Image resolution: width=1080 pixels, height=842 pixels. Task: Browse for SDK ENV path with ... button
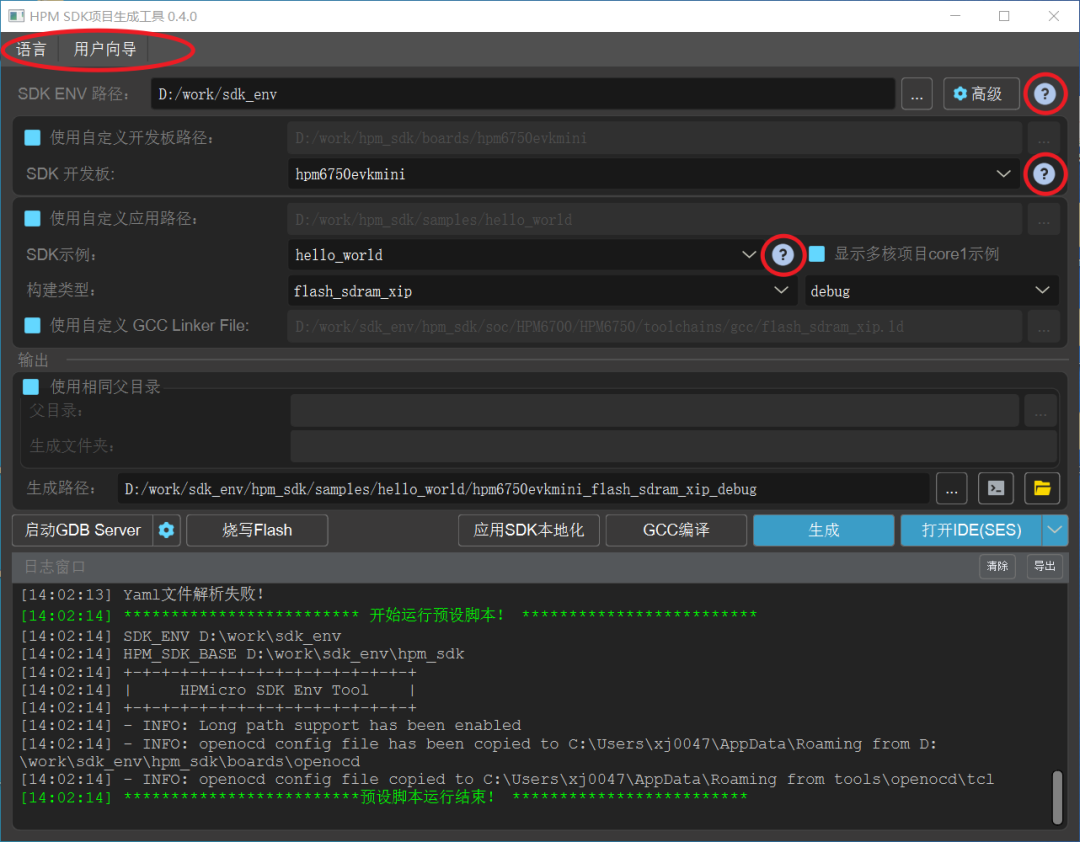917,94
